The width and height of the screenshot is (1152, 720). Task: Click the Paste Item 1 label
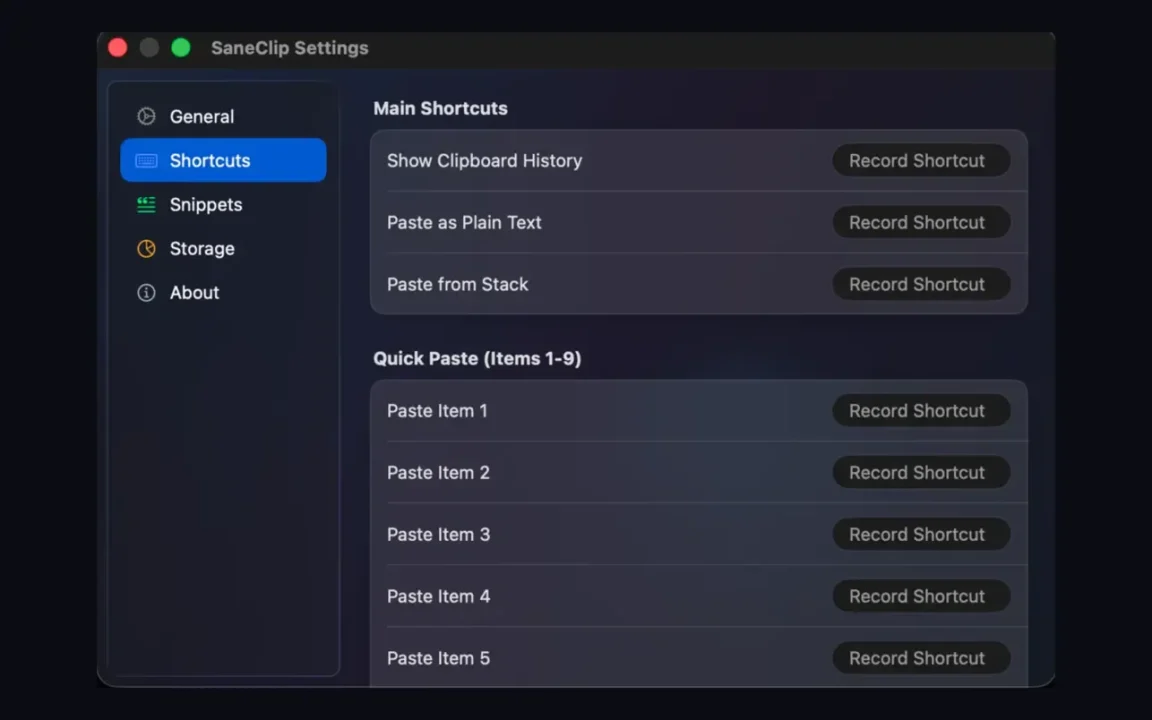pyautogui.click(x=437, y=411)
